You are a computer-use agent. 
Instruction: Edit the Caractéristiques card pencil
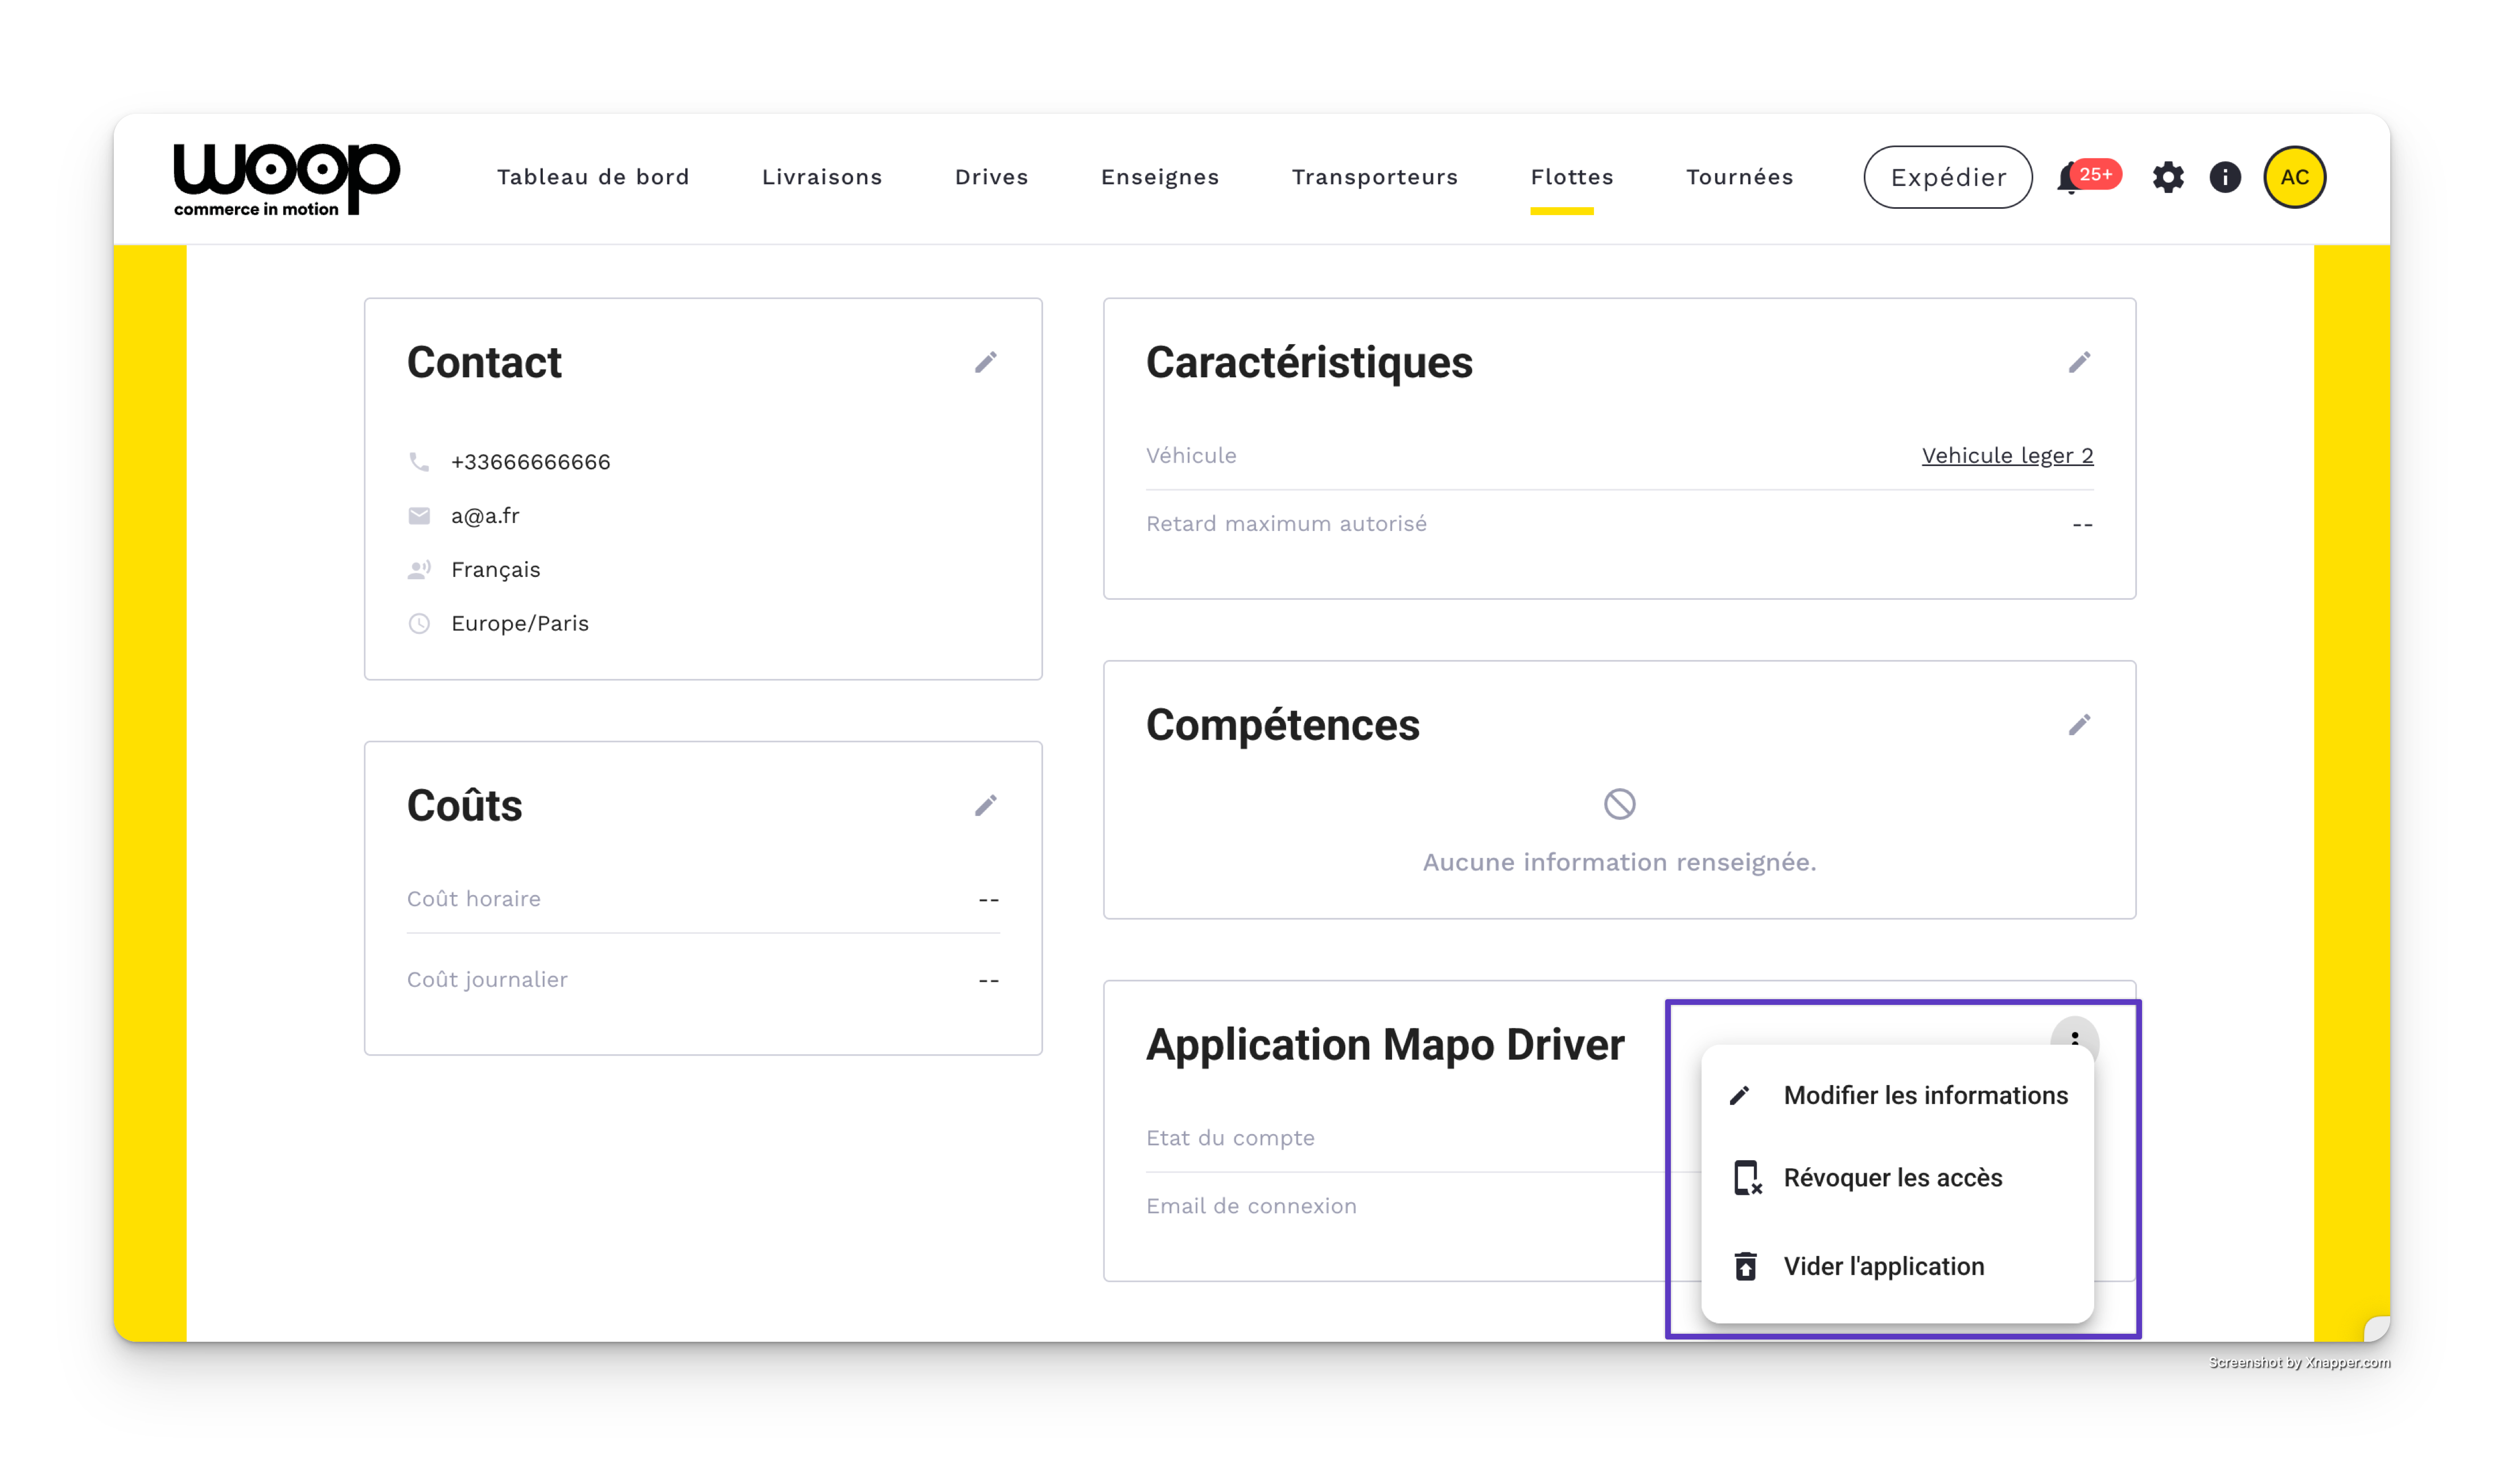(2079, 362)
